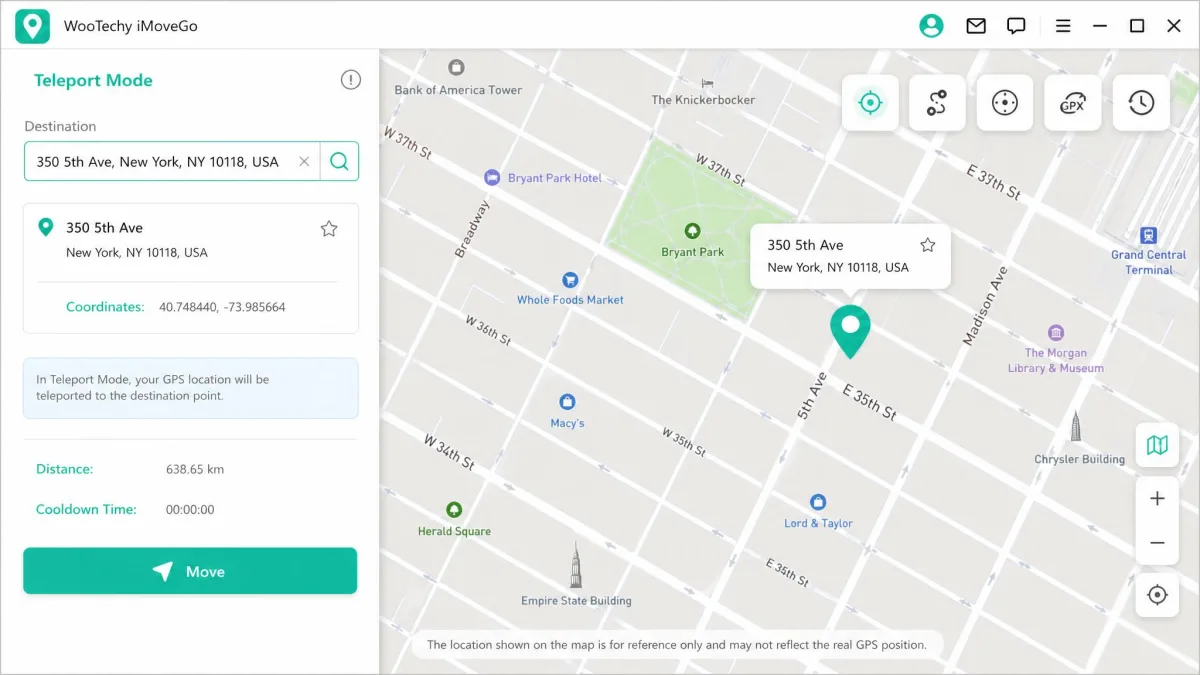Click the W 34th St street label

point(448,452)
